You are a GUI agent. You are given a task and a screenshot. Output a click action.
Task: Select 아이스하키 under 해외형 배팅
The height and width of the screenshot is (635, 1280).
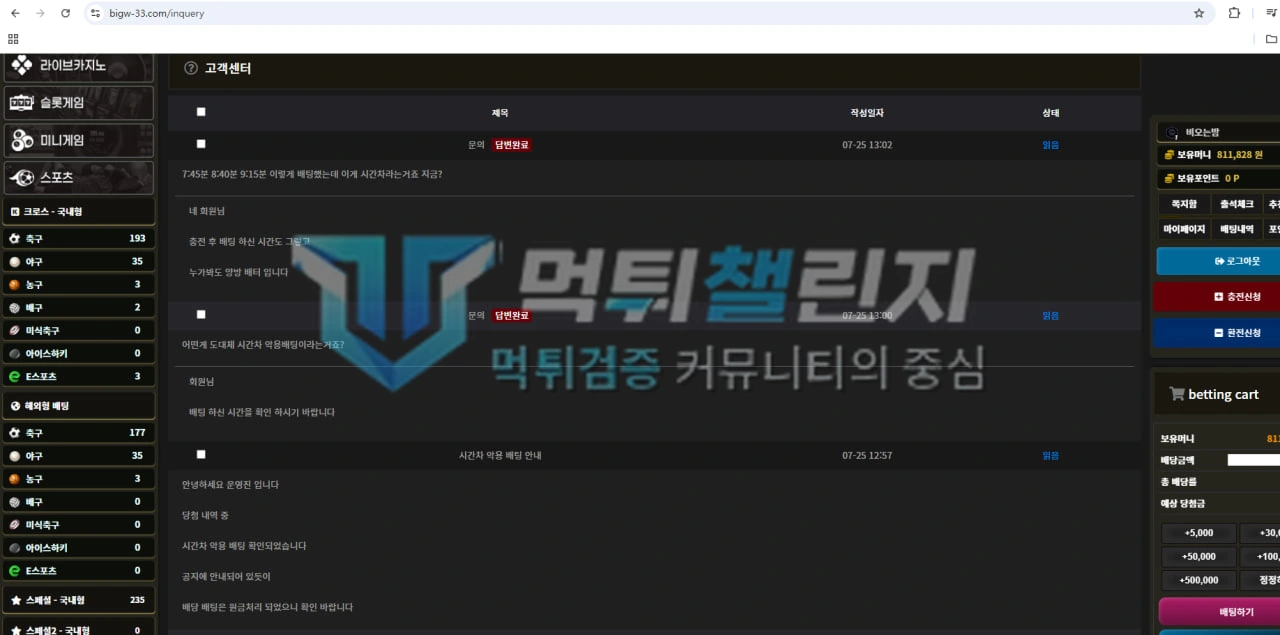point(79,547)
